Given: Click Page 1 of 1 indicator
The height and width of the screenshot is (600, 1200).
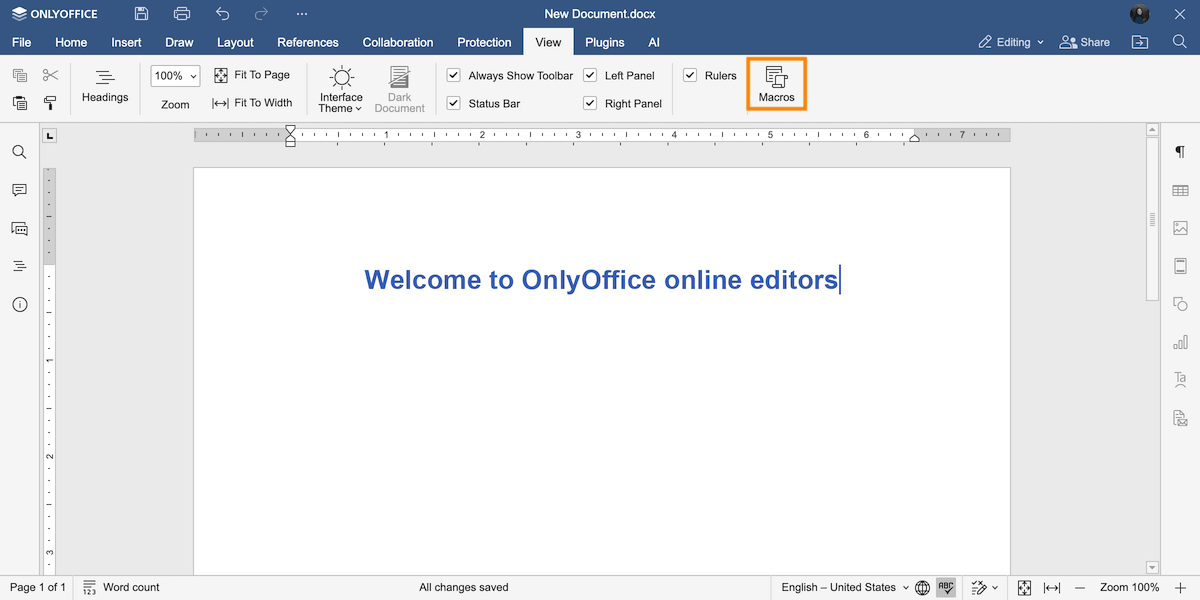Looking at the screenshot, I should [38, 587].
